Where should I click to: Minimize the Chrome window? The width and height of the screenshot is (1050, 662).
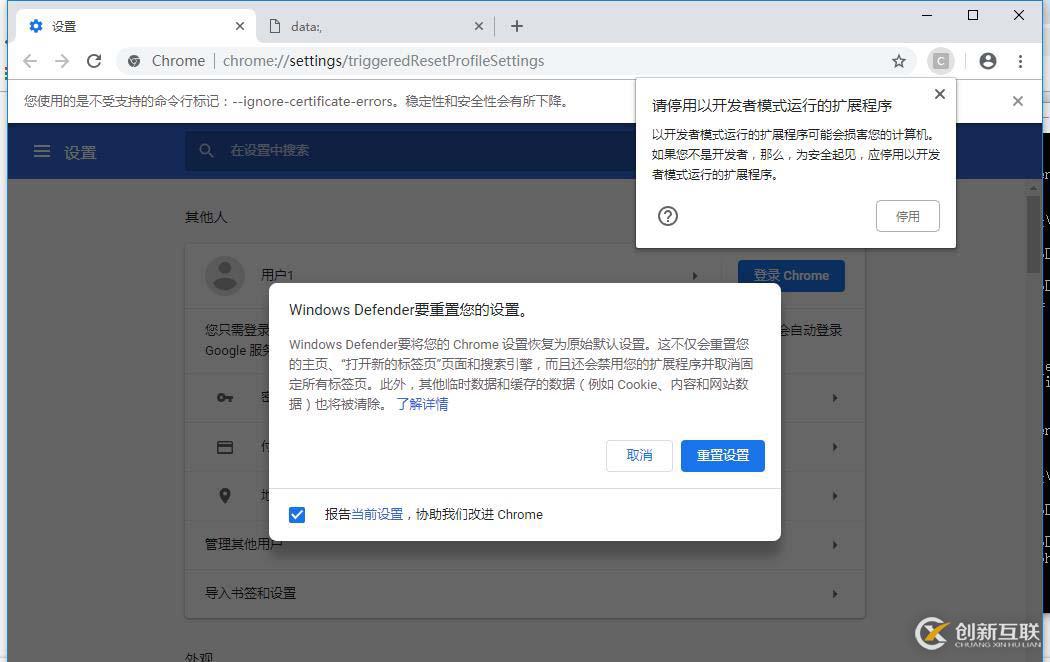click(927, 15)
